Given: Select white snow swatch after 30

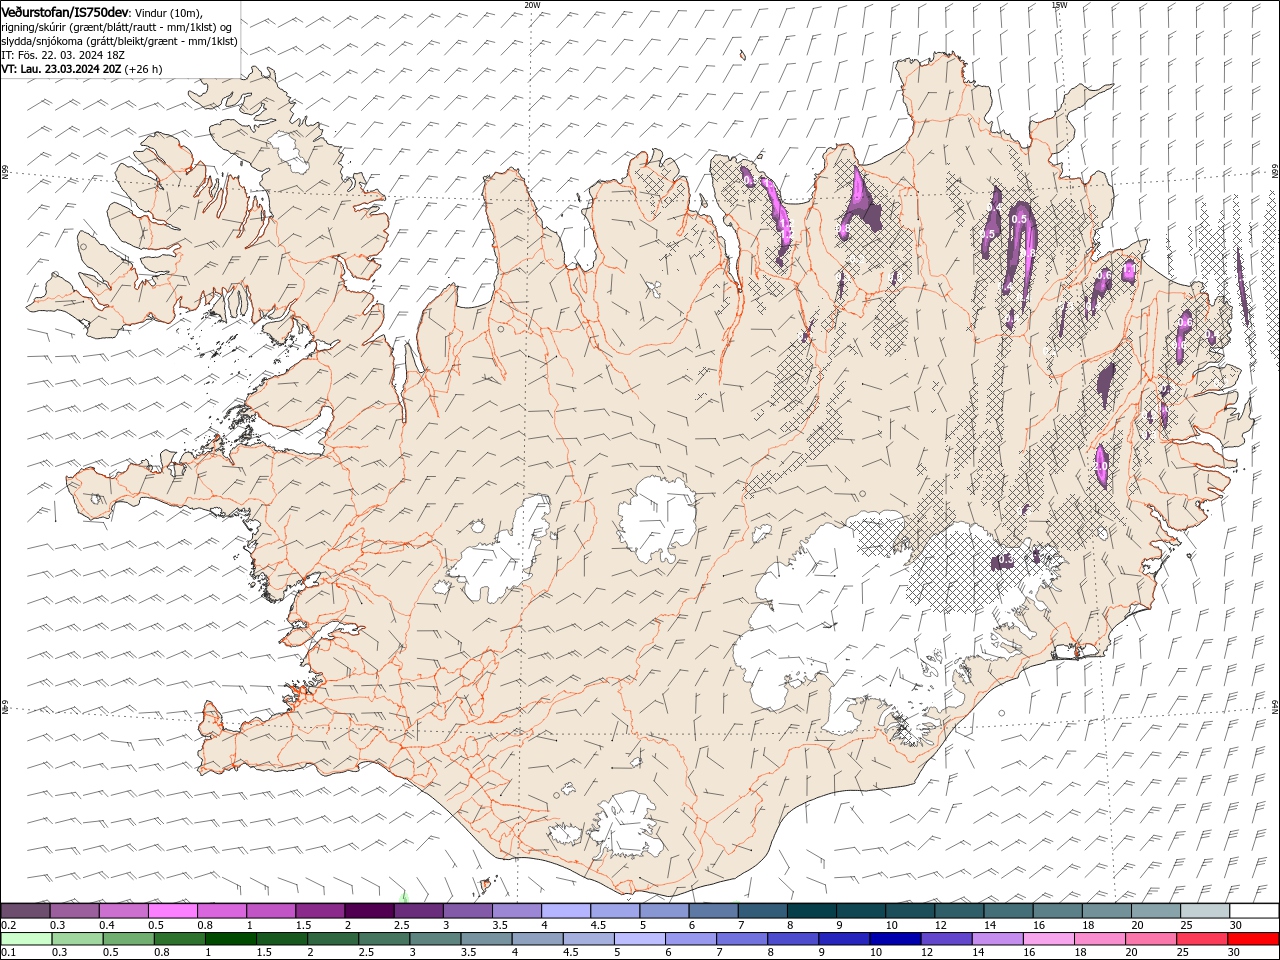Looking at the screenshot, I should pyautogui.click(x=1254, y=911).
